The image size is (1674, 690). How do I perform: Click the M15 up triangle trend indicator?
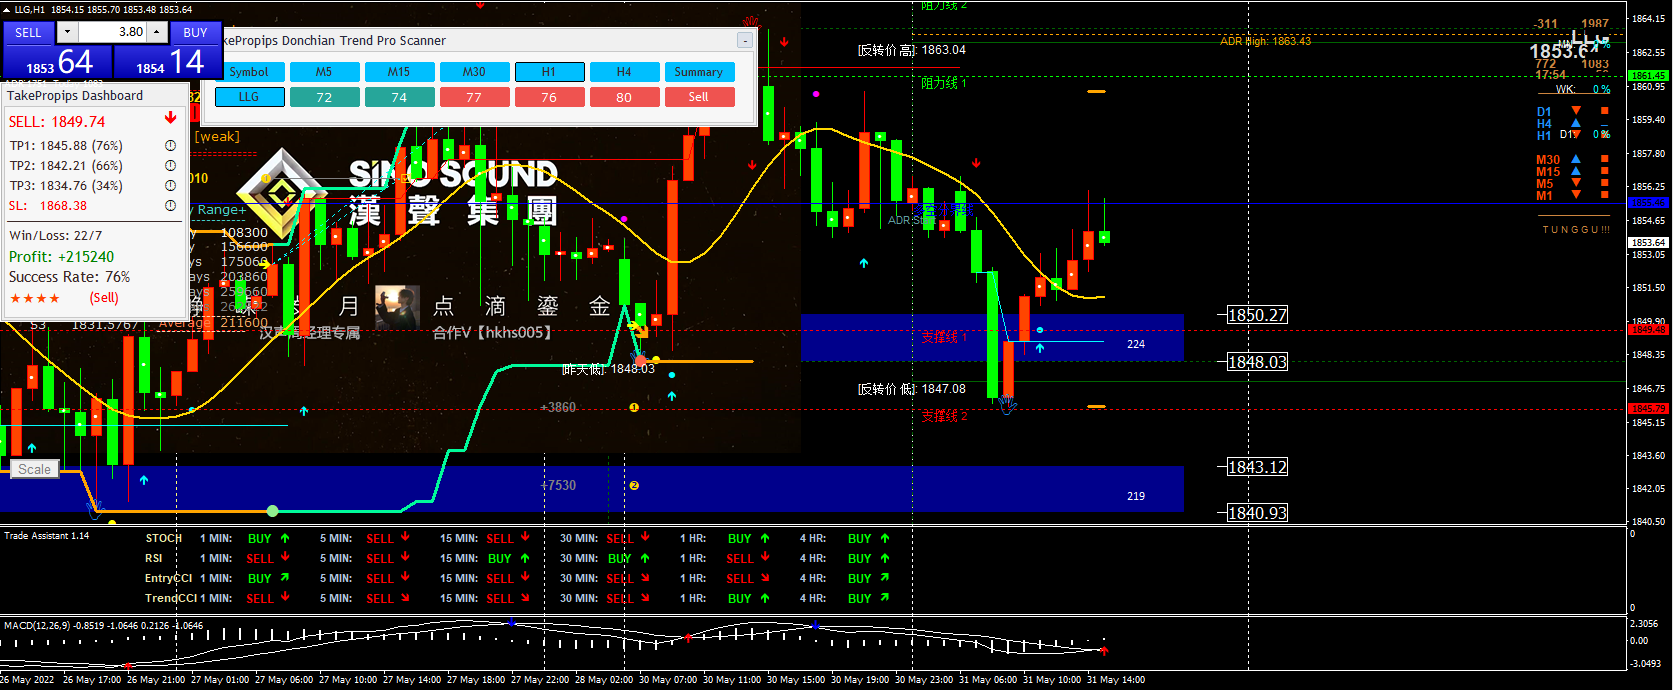coord(1576,171)
